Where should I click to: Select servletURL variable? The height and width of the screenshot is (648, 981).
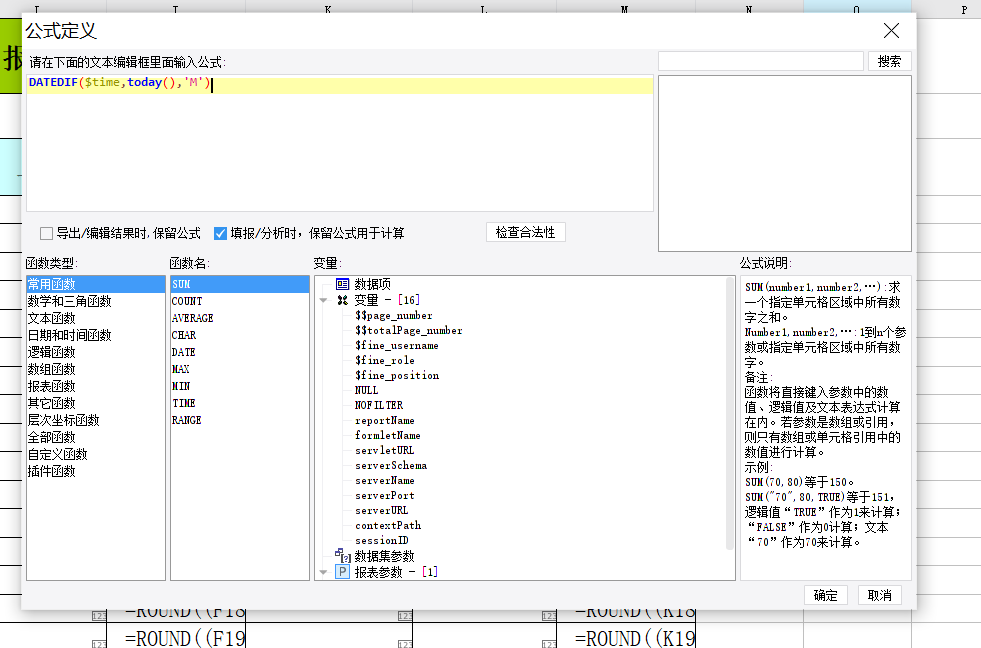pyautogui.click(x=385, y=450)
